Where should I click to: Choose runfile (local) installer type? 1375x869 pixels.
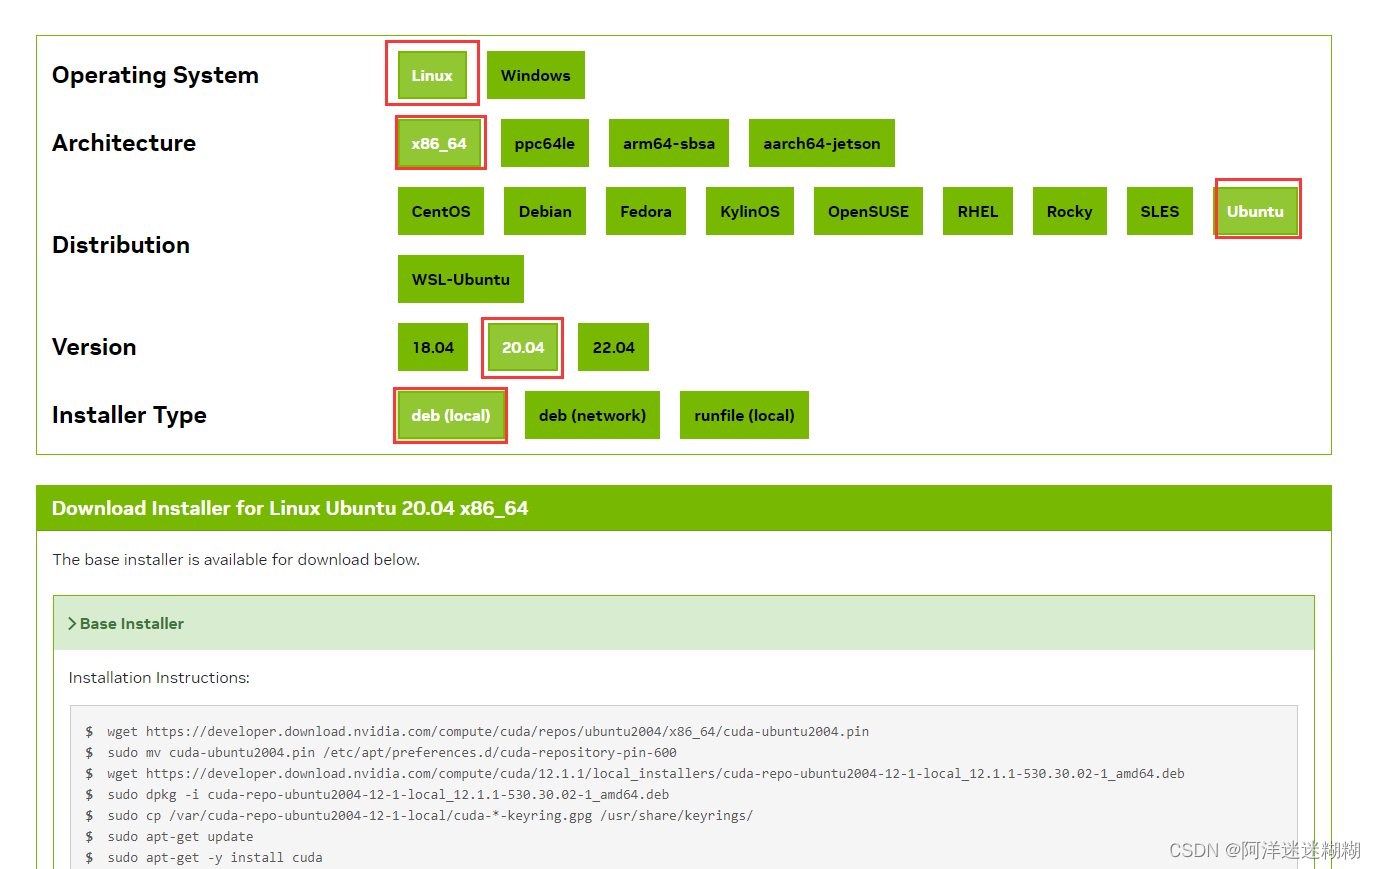(744, 415)
